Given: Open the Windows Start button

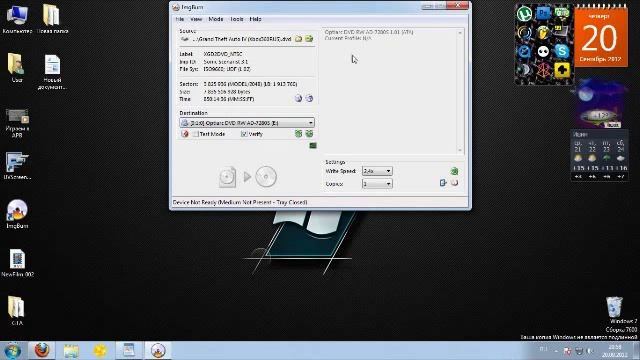Looking at the screenshot, I should 12,351.
